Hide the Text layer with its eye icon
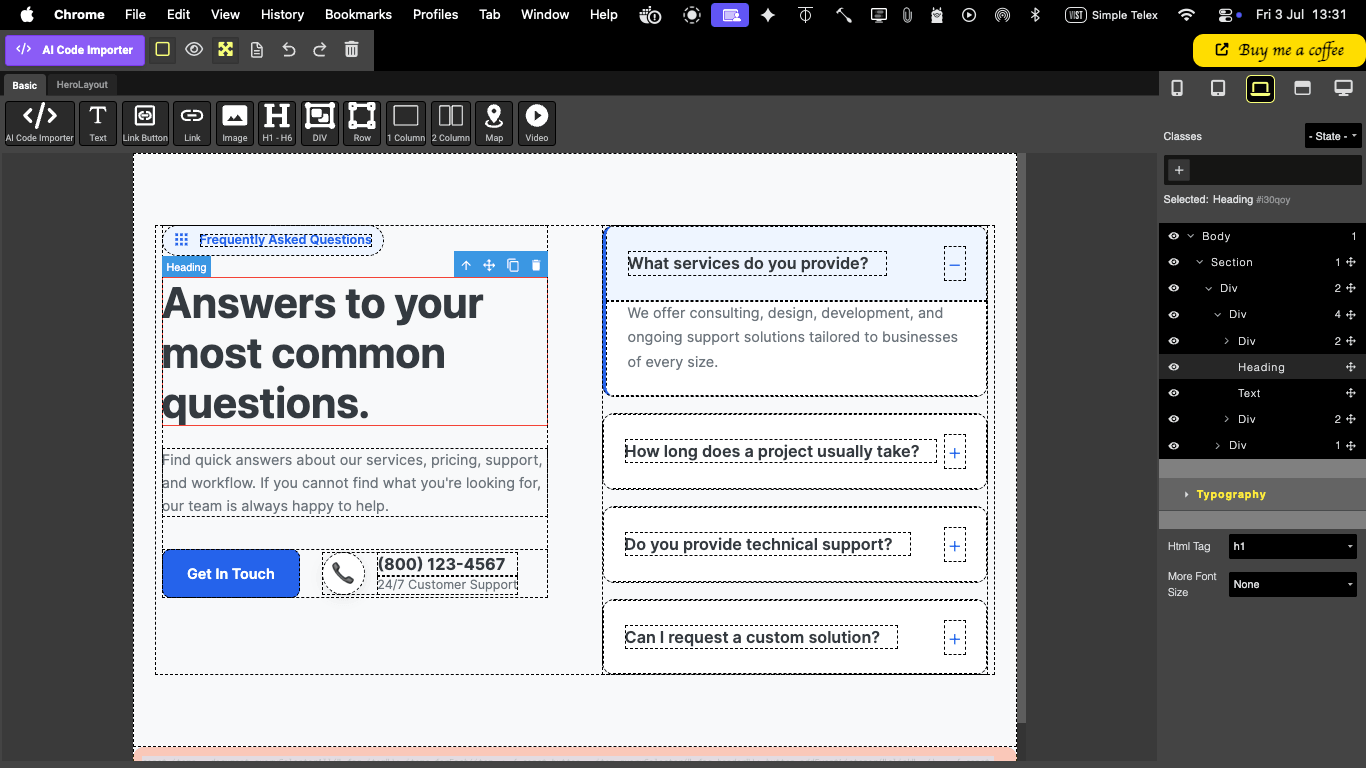 point(1174,393)
